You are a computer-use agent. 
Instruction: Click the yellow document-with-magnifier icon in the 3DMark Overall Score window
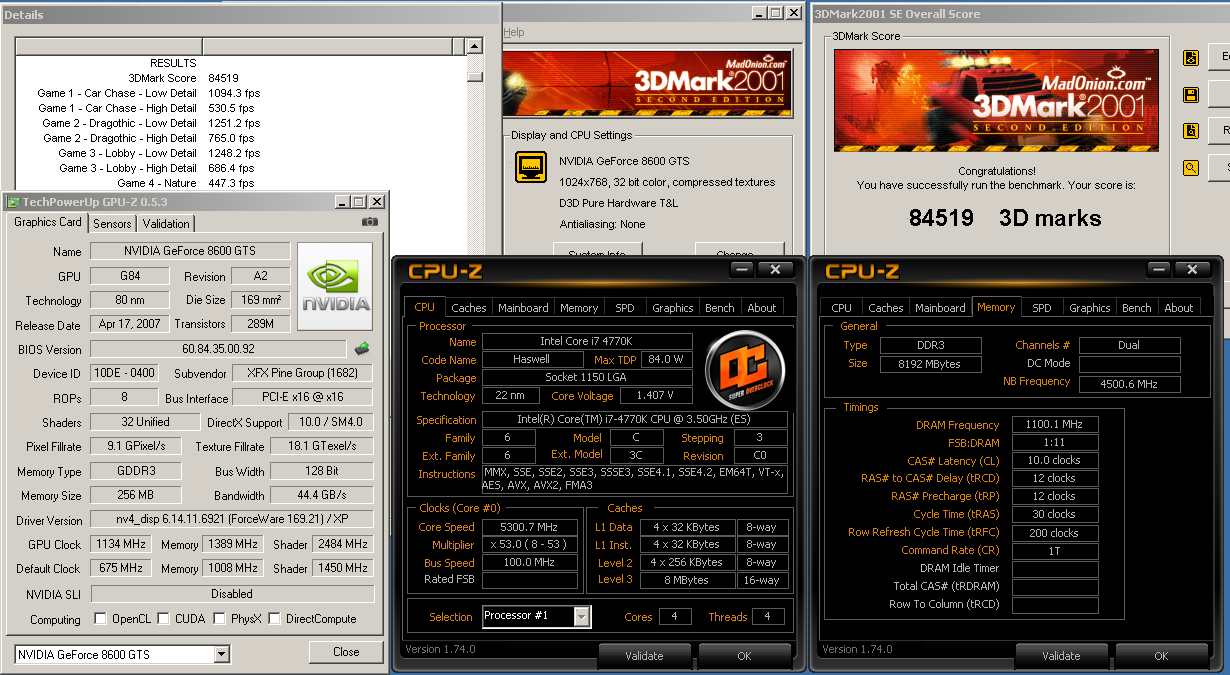click(x=1190, y=131)
